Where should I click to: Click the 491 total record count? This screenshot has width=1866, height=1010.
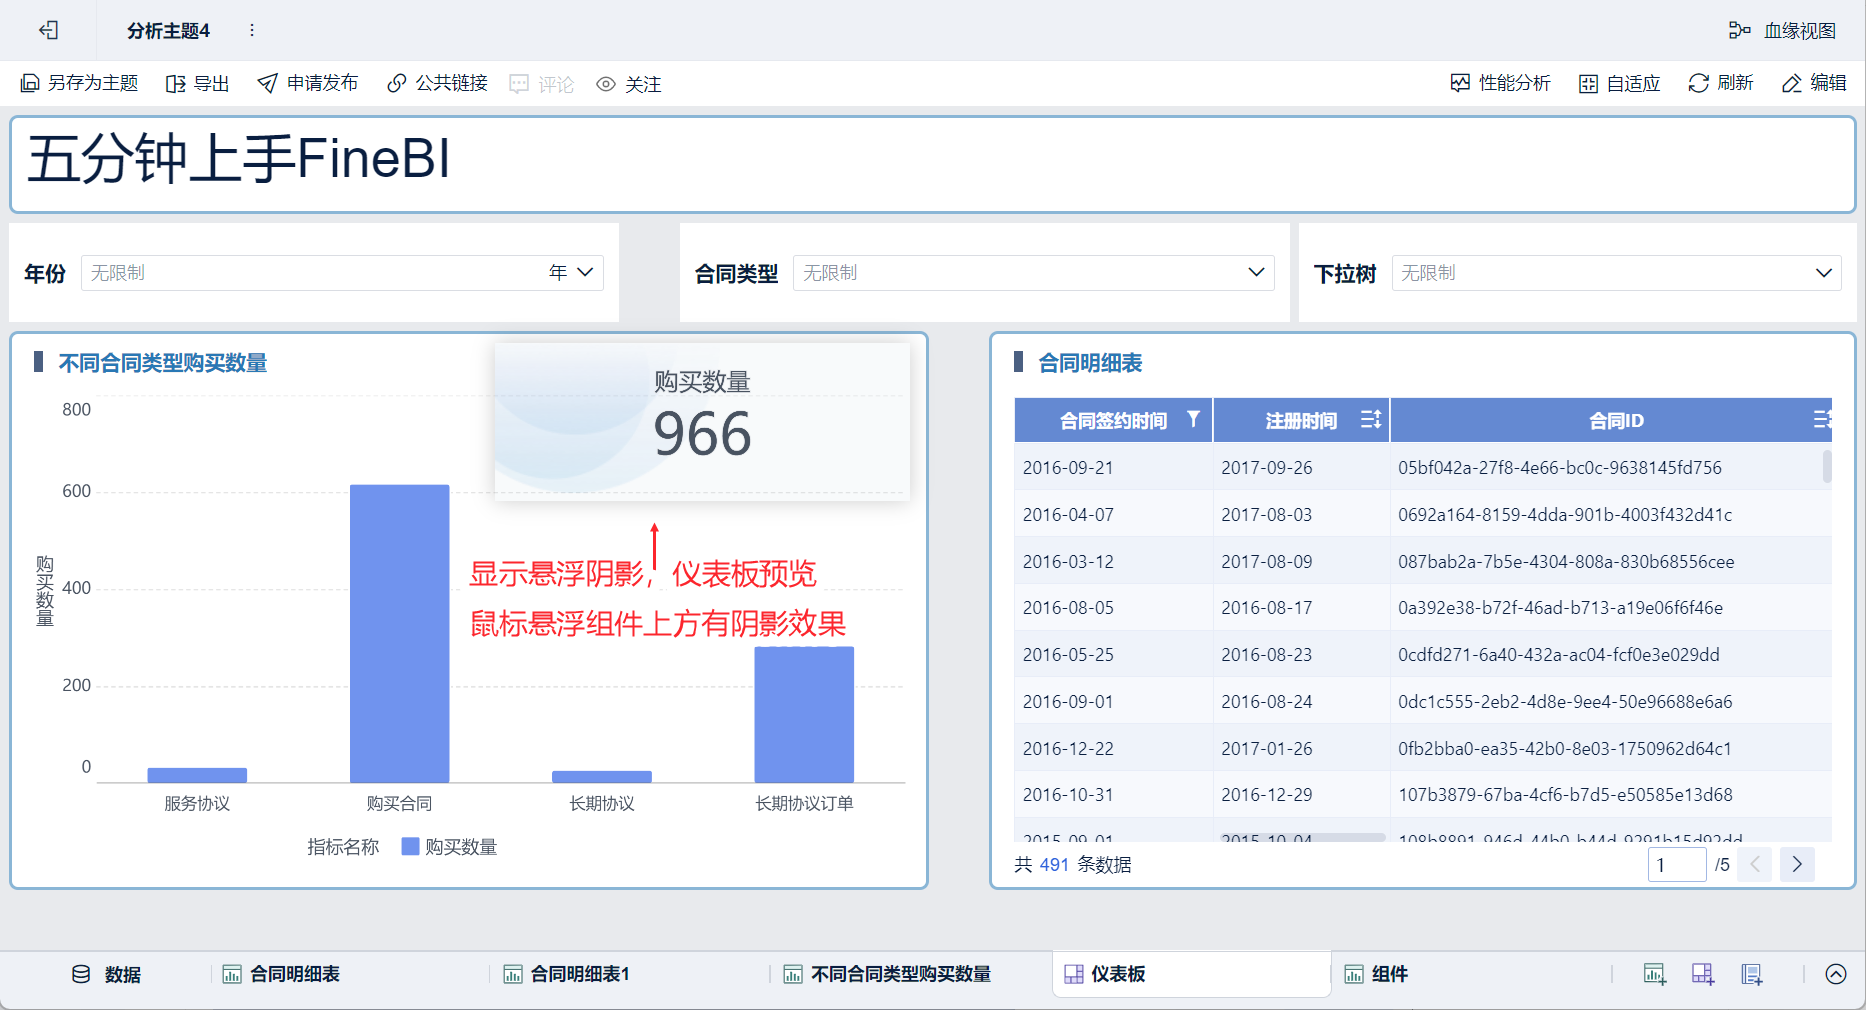point(1054,865)
